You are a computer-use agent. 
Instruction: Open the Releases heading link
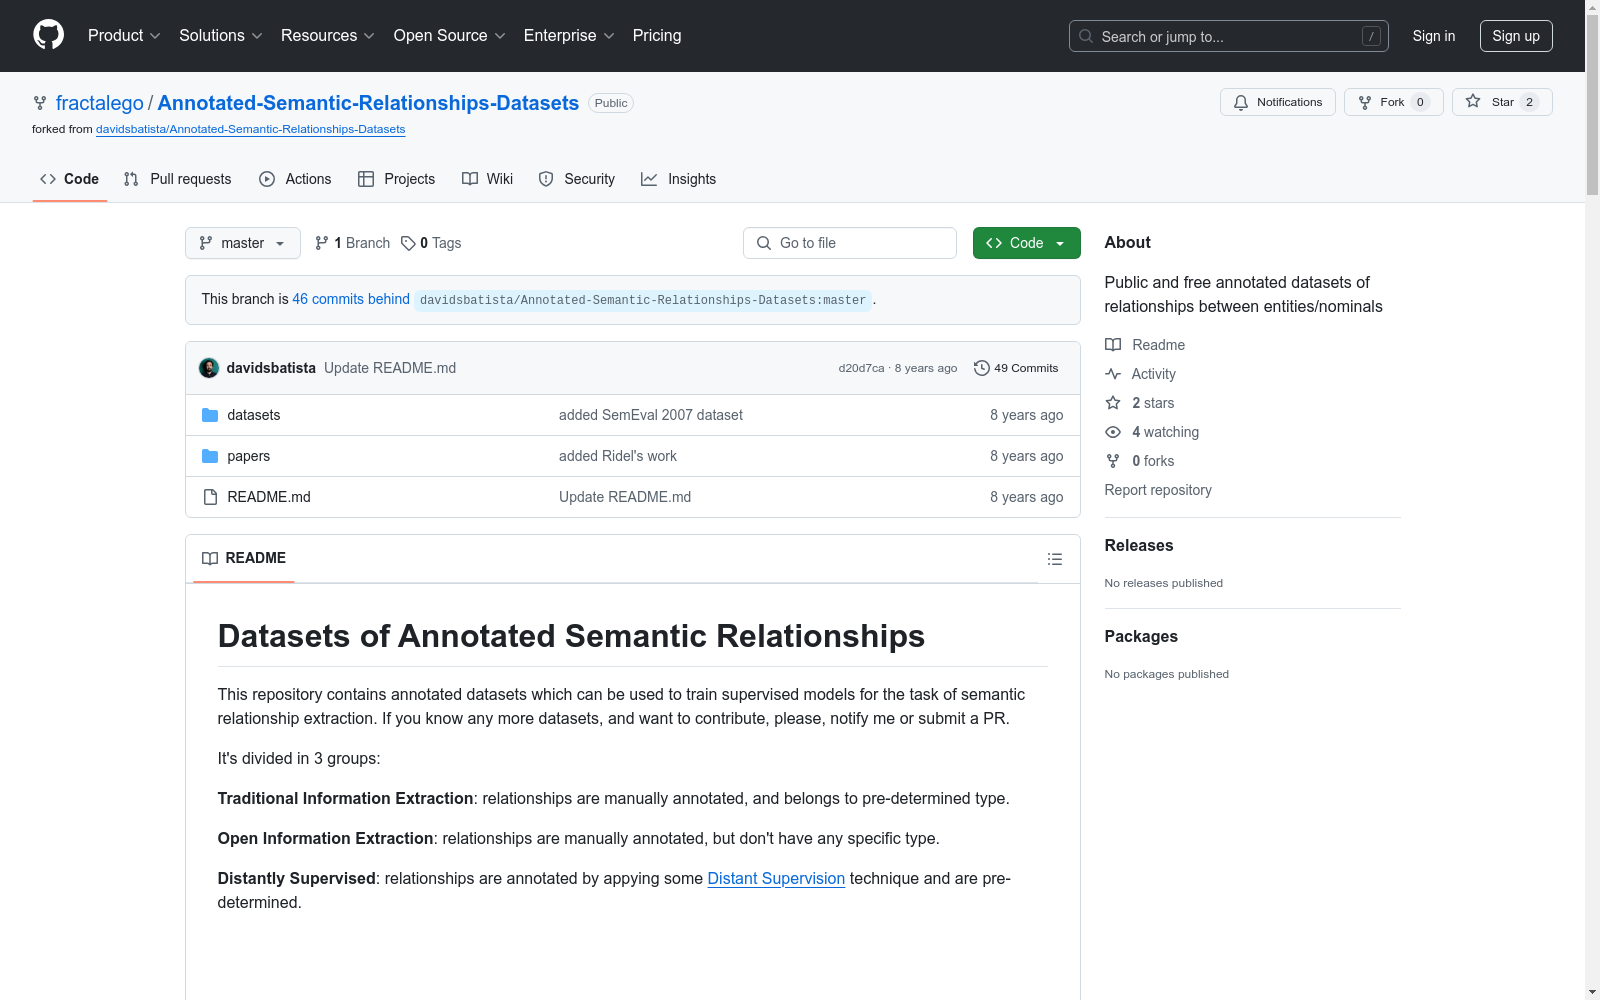1139,545
